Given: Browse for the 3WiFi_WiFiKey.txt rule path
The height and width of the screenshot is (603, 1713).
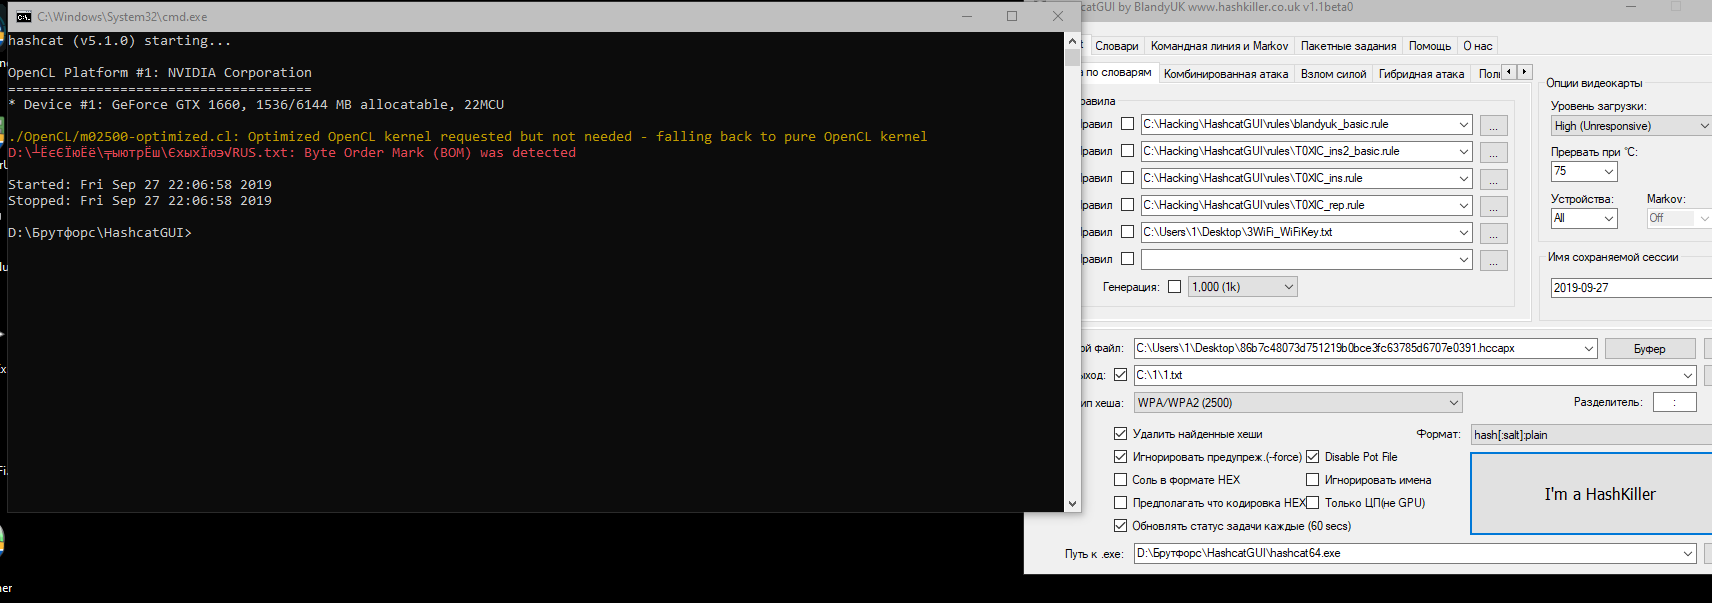Looking at the screenshot, I should coord(1493,234).
